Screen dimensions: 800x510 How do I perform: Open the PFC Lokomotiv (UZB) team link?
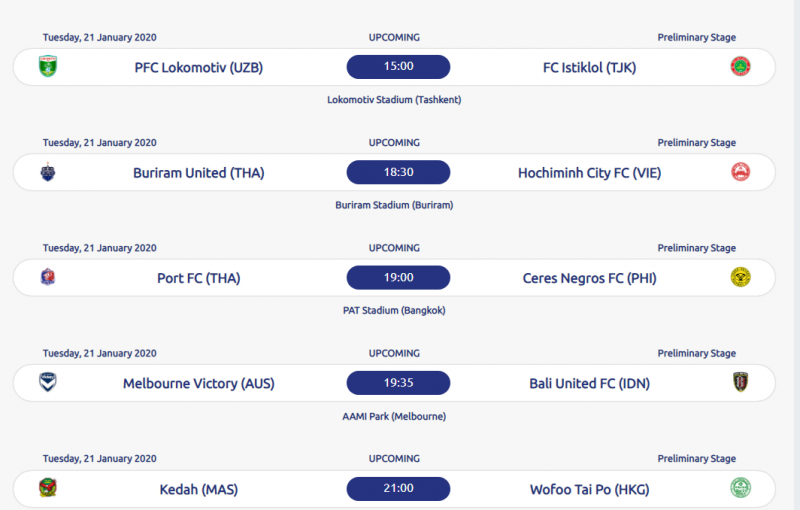coord(198,68)
